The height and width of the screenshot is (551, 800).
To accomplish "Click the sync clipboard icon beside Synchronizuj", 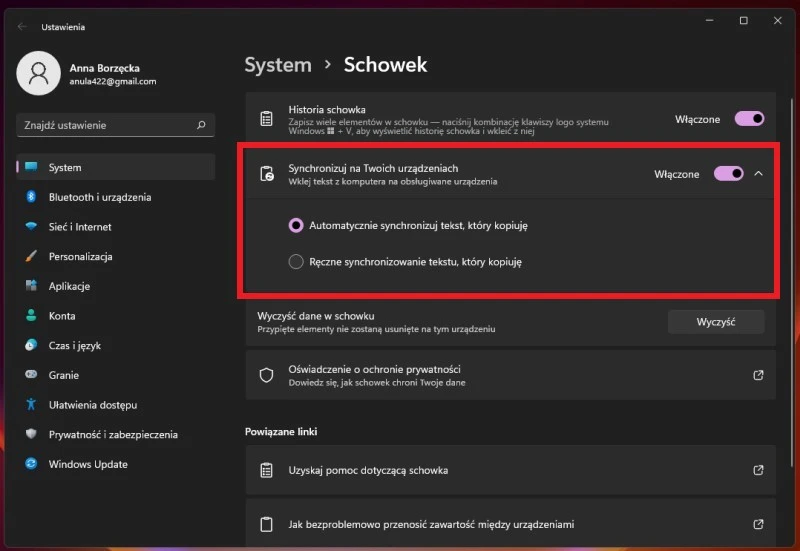I will 267,174.
